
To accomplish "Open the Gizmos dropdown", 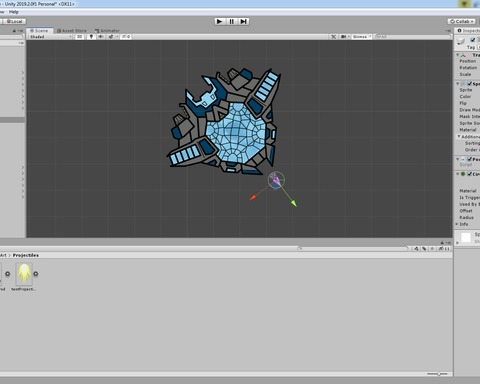I will point(362,37).
